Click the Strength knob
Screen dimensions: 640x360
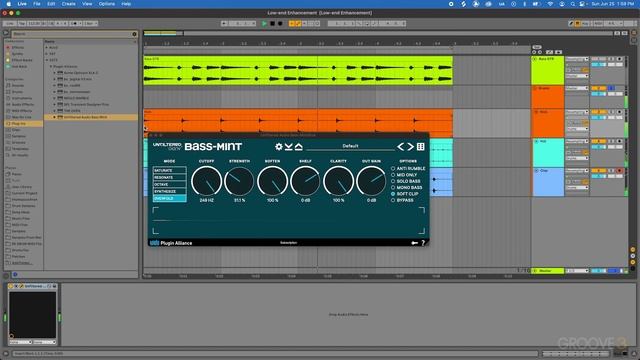pos(239,181)
